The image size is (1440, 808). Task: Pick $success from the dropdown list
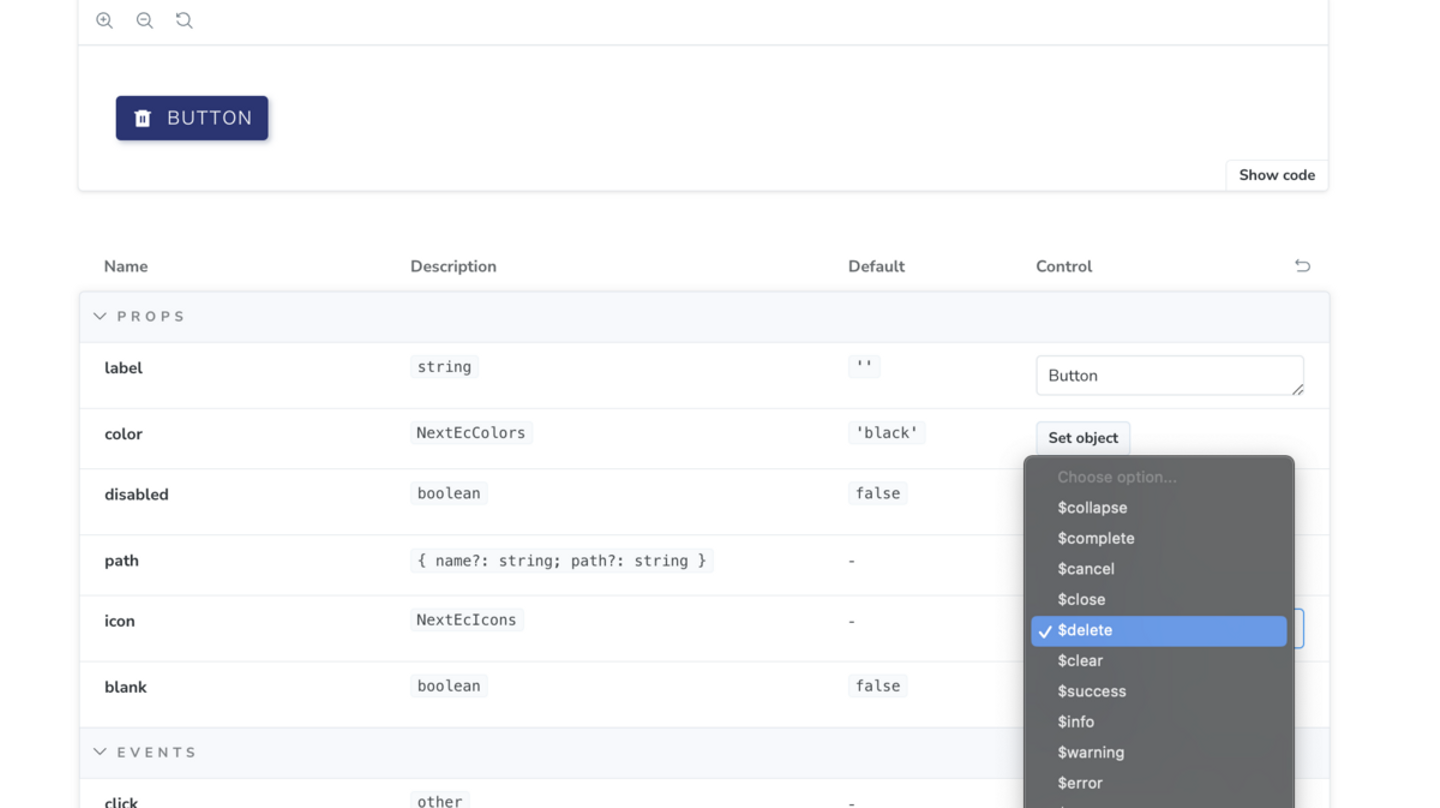click(1091, 691)
